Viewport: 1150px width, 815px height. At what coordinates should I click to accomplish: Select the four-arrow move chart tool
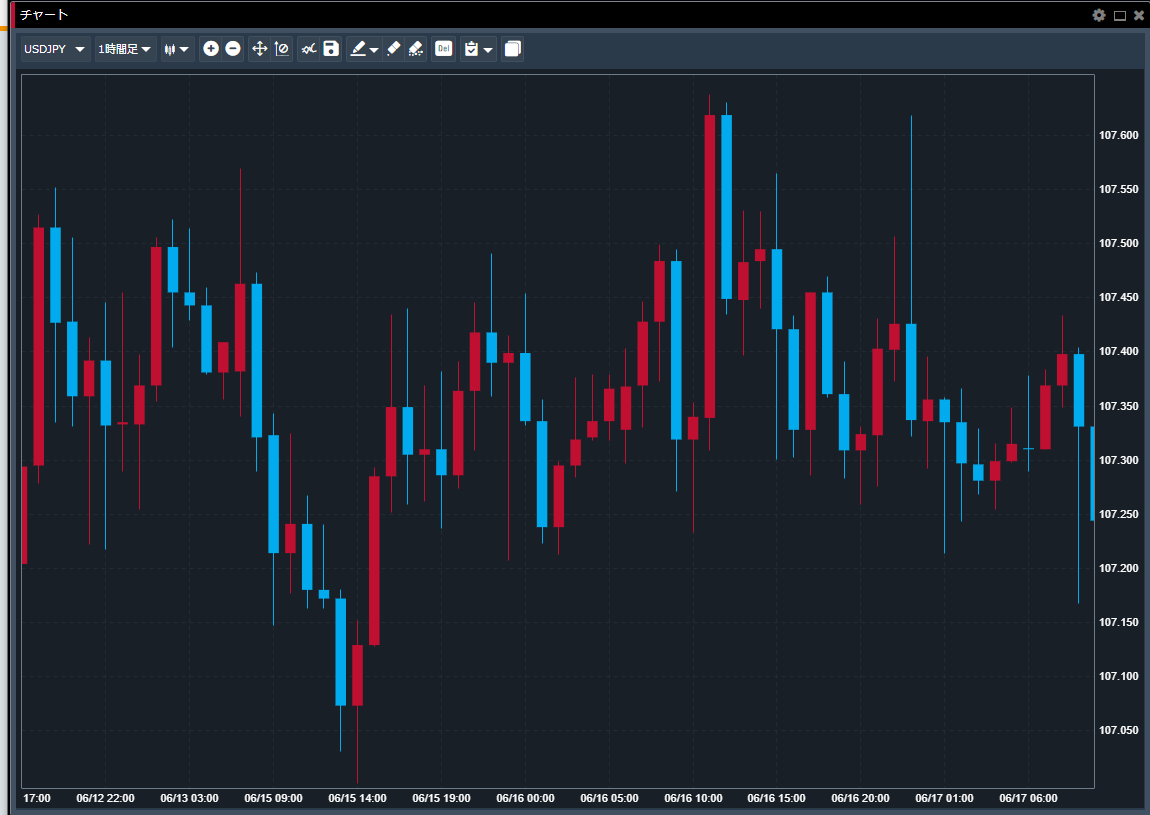pyautogui.click(x=259, y=48)
